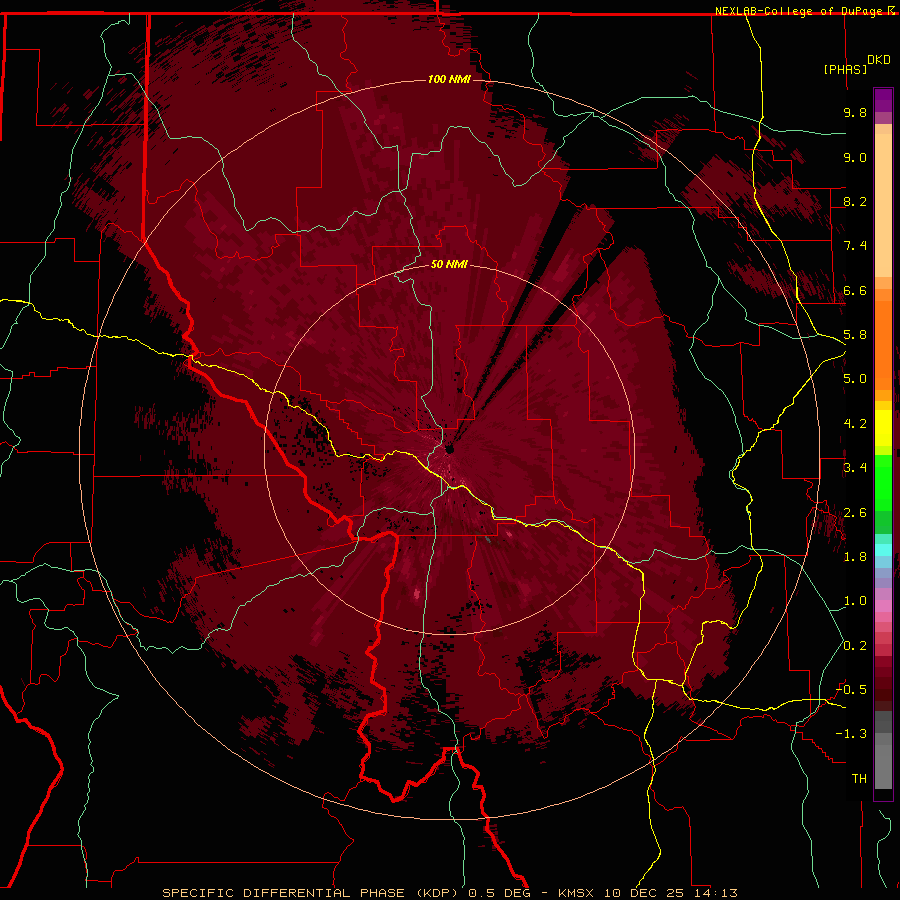
Task: Click the [PHAS] label near the legend
Action: pyautogui.click(x=845, y=69)
